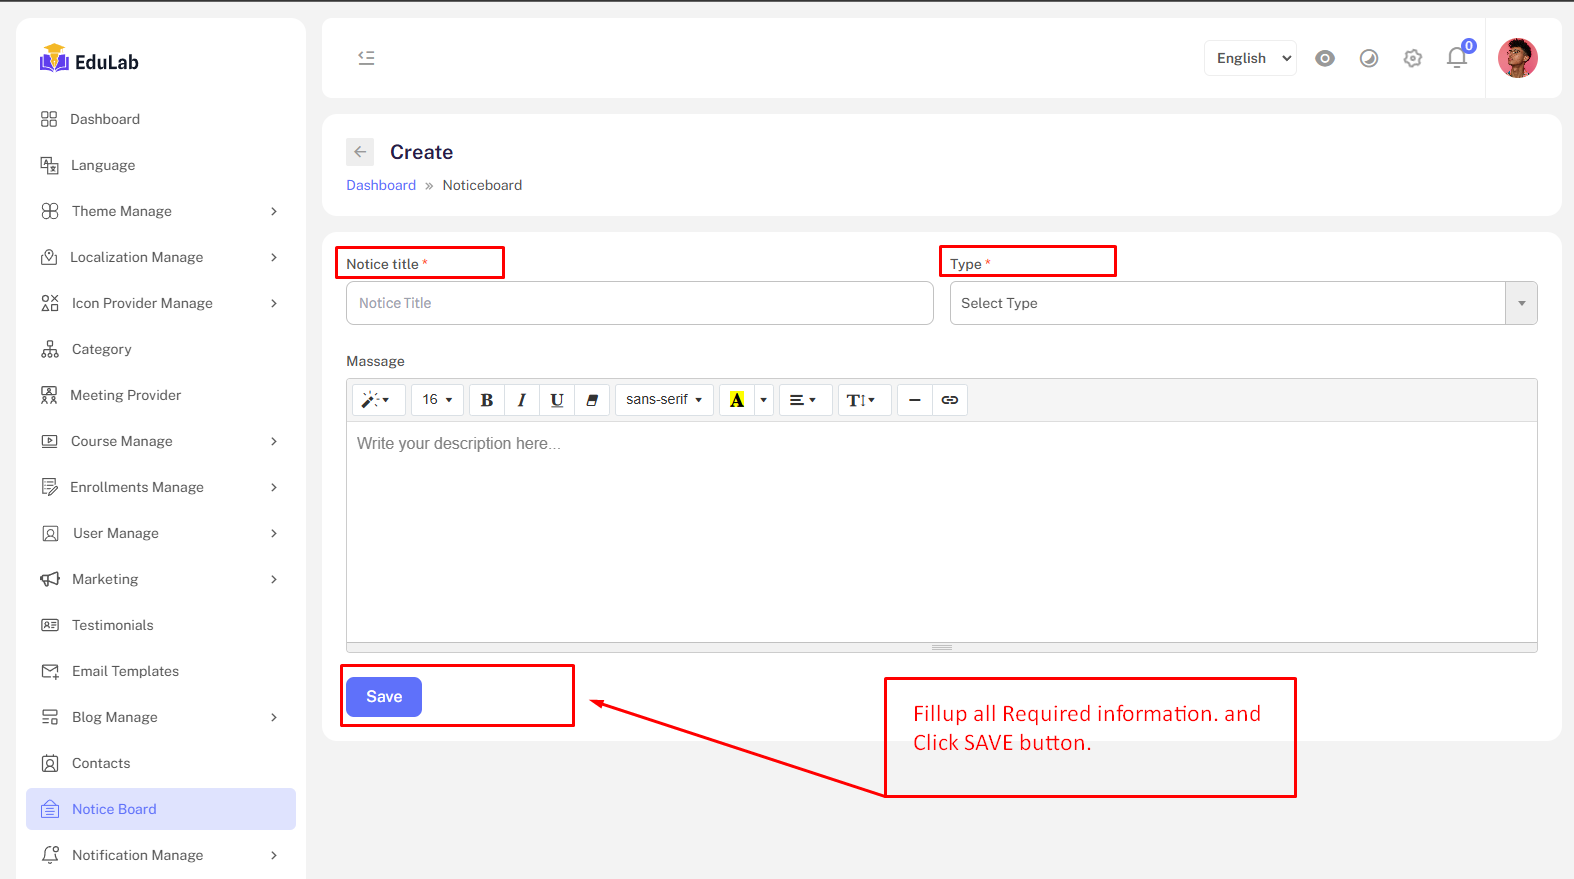Open the notifications bell icon
1574x879 pixels.
click(1457, 58)
